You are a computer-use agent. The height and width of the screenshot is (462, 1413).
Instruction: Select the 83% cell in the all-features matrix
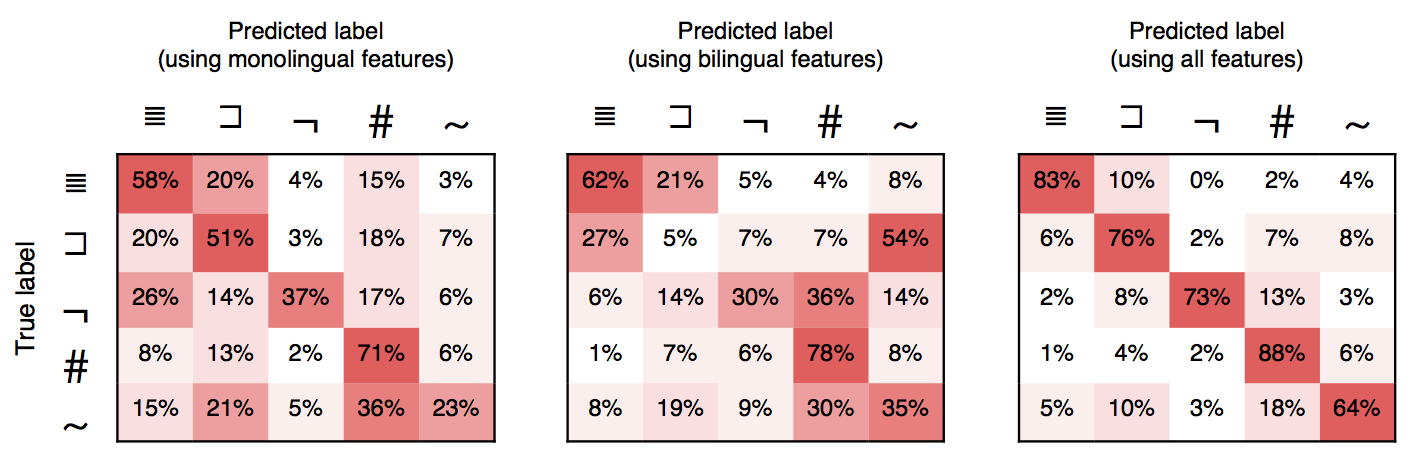1056,182
